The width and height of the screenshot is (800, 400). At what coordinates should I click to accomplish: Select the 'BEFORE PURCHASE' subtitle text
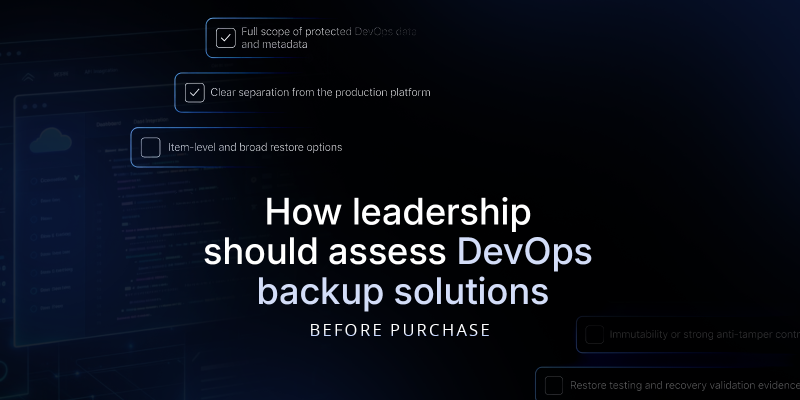400,330
